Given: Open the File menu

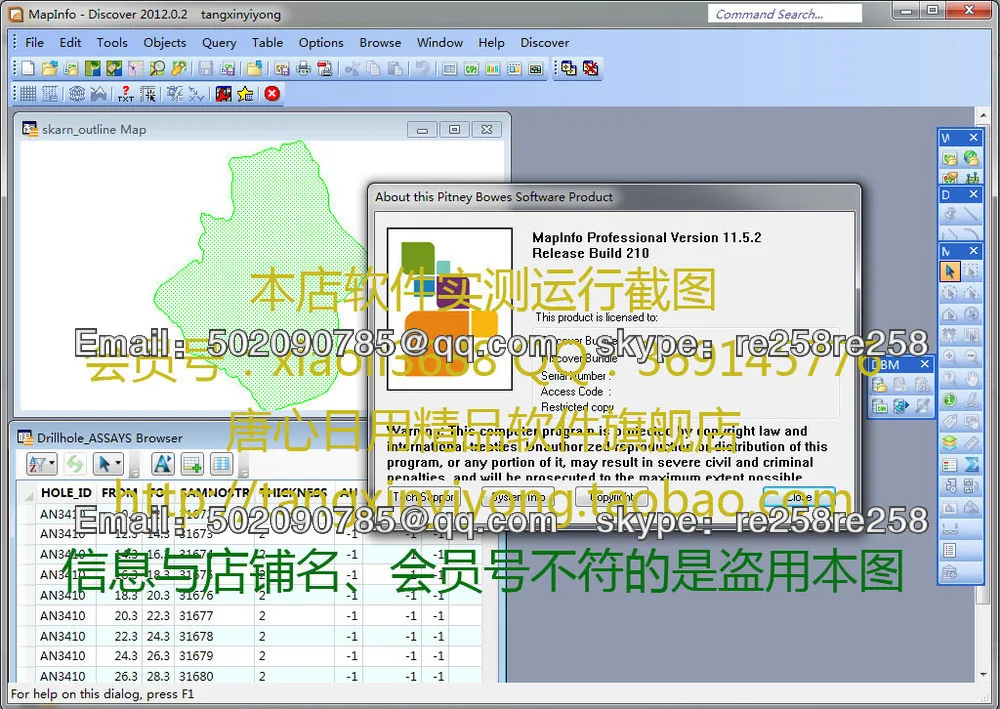Looking at the screenshot, I should click(x=34, y=43).
